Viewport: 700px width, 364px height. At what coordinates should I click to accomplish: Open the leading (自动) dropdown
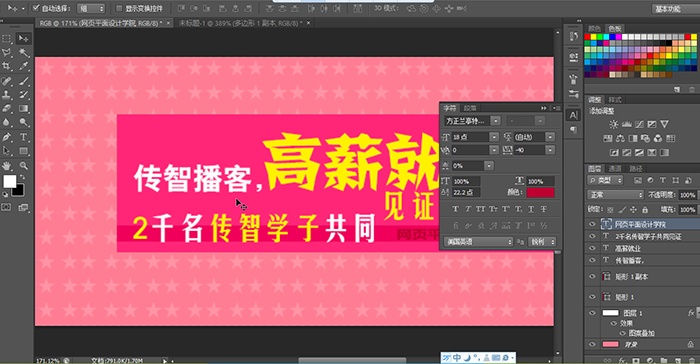coord(550,137)
